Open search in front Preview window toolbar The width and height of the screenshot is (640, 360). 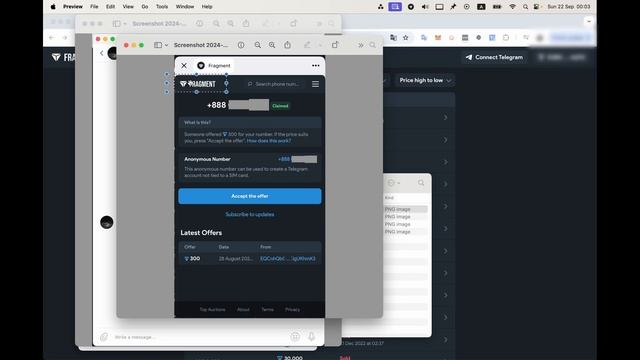[372, 45]
